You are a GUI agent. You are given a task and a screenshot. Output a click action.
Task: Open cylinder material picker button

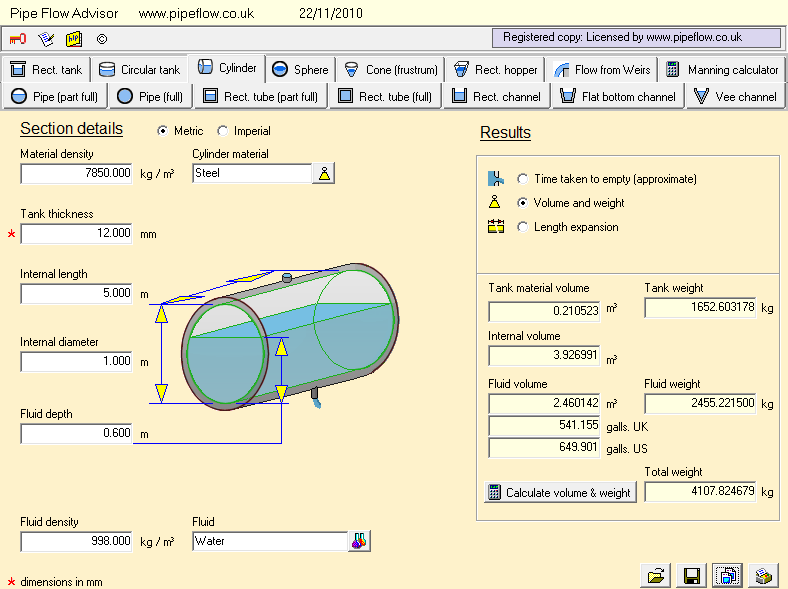[323, 173]
